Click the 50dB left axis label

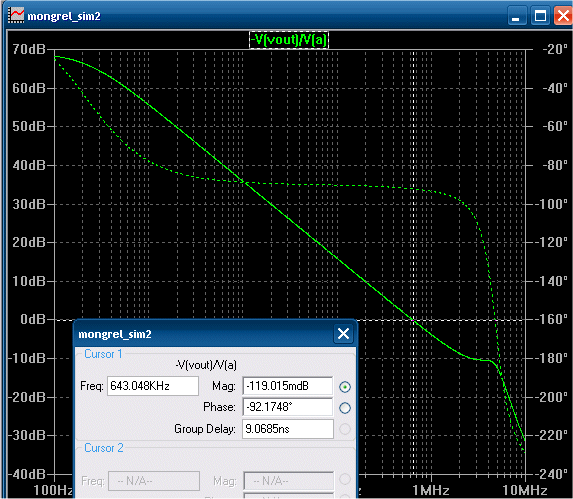tap(29, 126)
